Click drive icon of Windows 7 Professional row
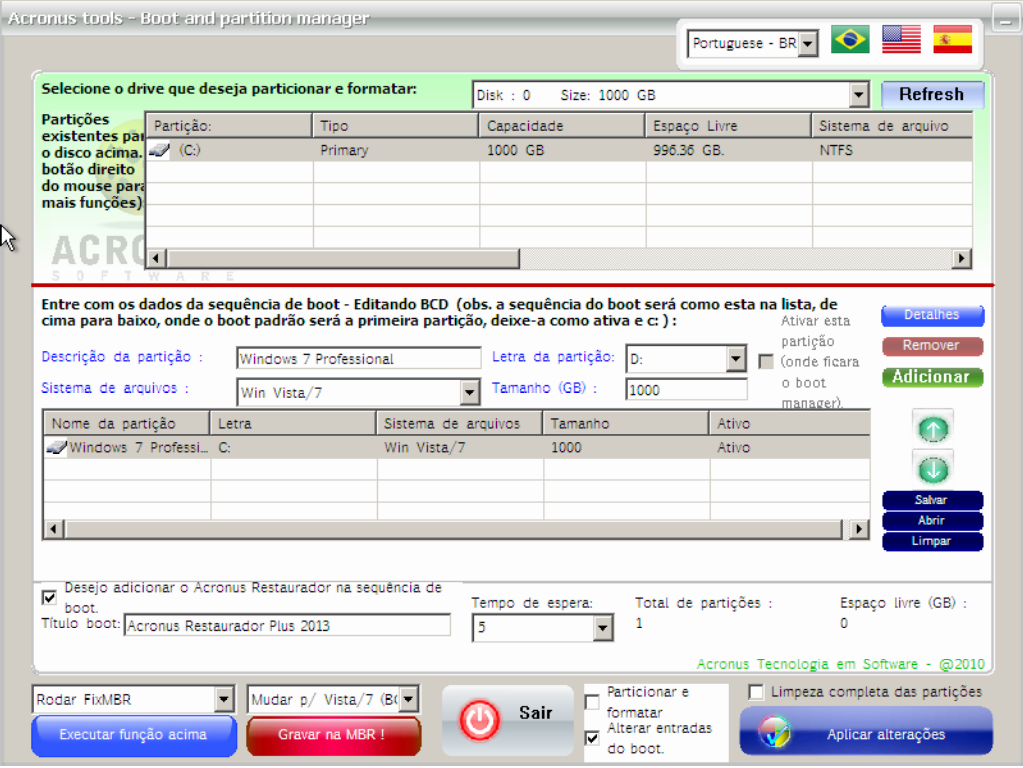The height and width of the screenshot is (768, 1023). click(56, 448)
